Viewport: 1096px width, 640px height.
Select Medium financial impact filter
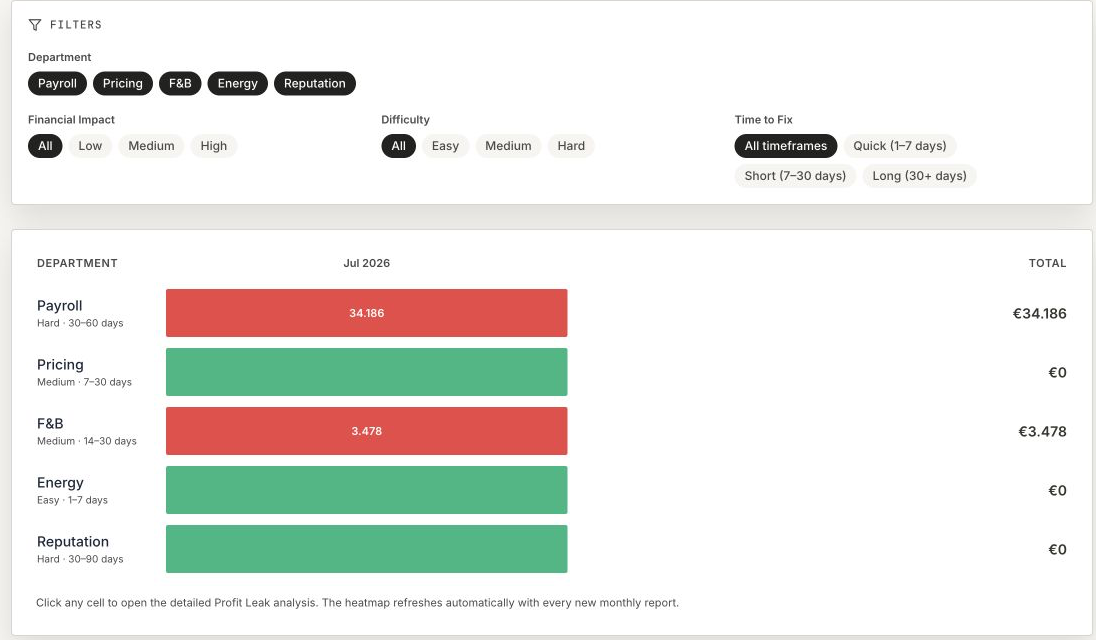point(151,146)
